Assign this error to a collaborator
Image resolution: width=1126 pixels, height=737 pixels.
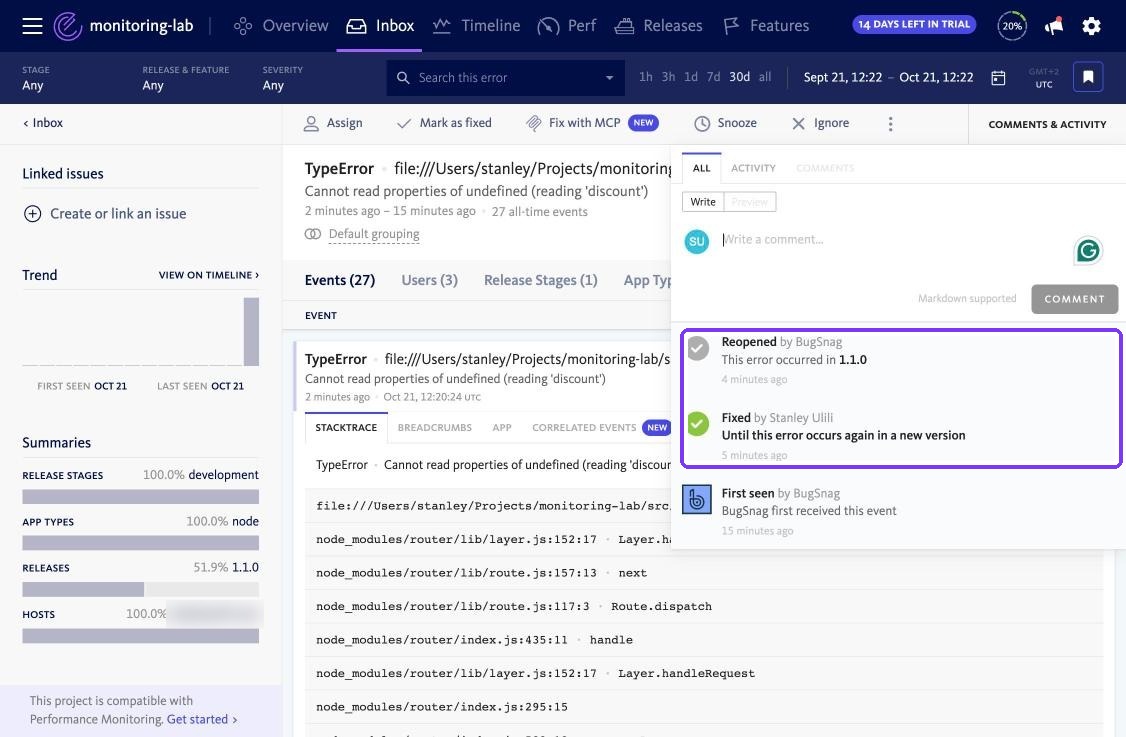tap(333, 124)
